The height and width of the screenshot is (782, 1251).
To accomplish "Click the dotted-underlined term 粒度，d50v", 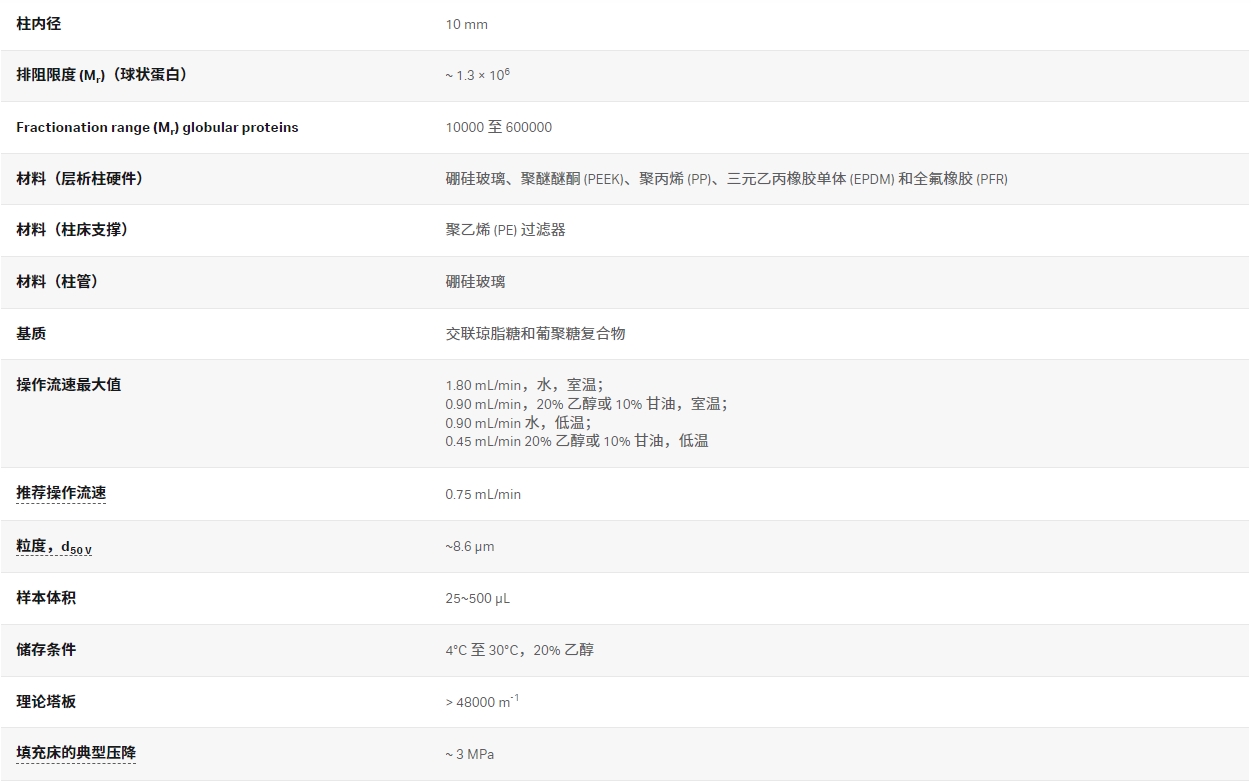I will (x=53, y=545).
